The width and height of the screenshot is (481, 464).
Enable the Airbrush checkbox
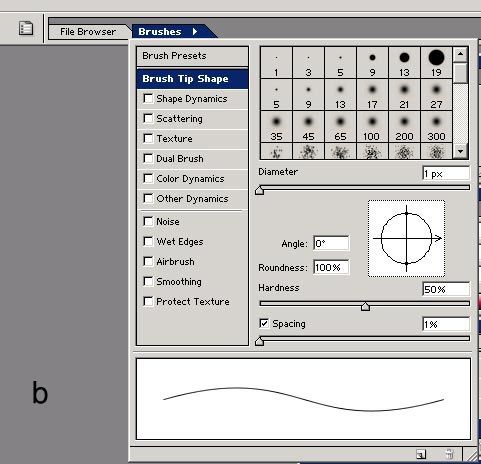click(x=148, y=261)
